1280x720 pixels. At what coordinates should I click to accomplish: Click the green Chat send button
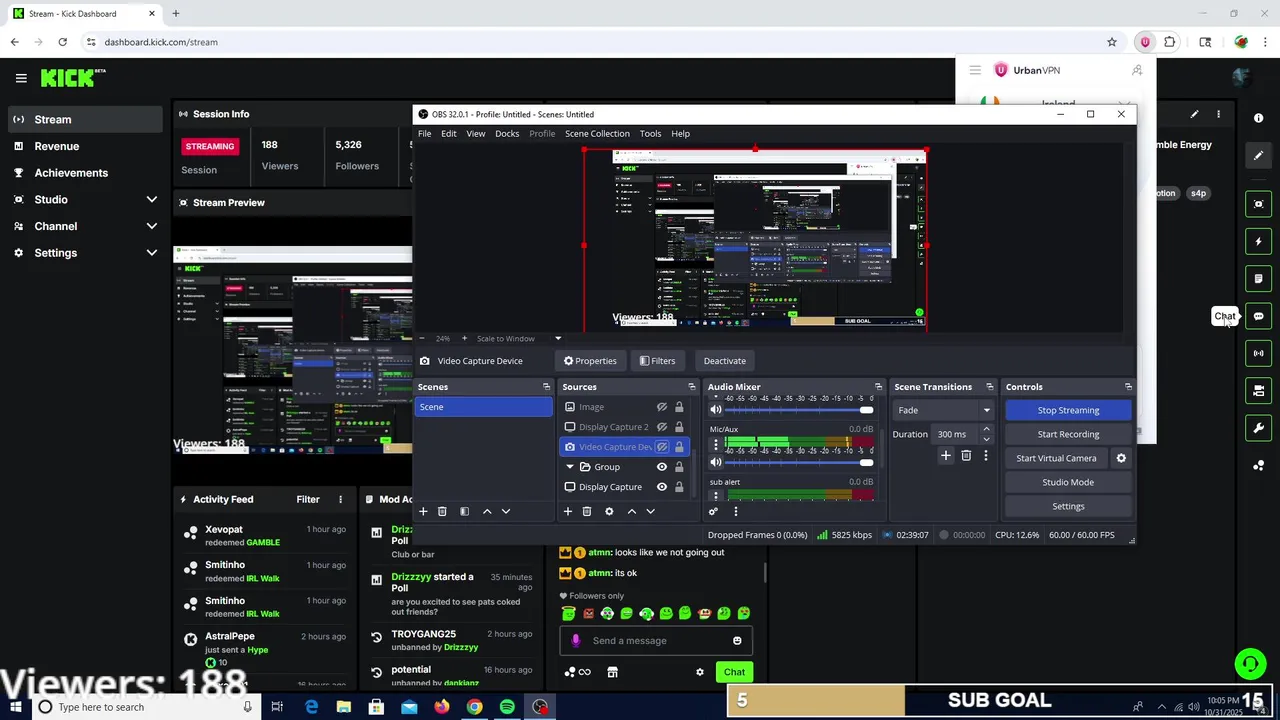pyautogui.click(x=734, y=672)
